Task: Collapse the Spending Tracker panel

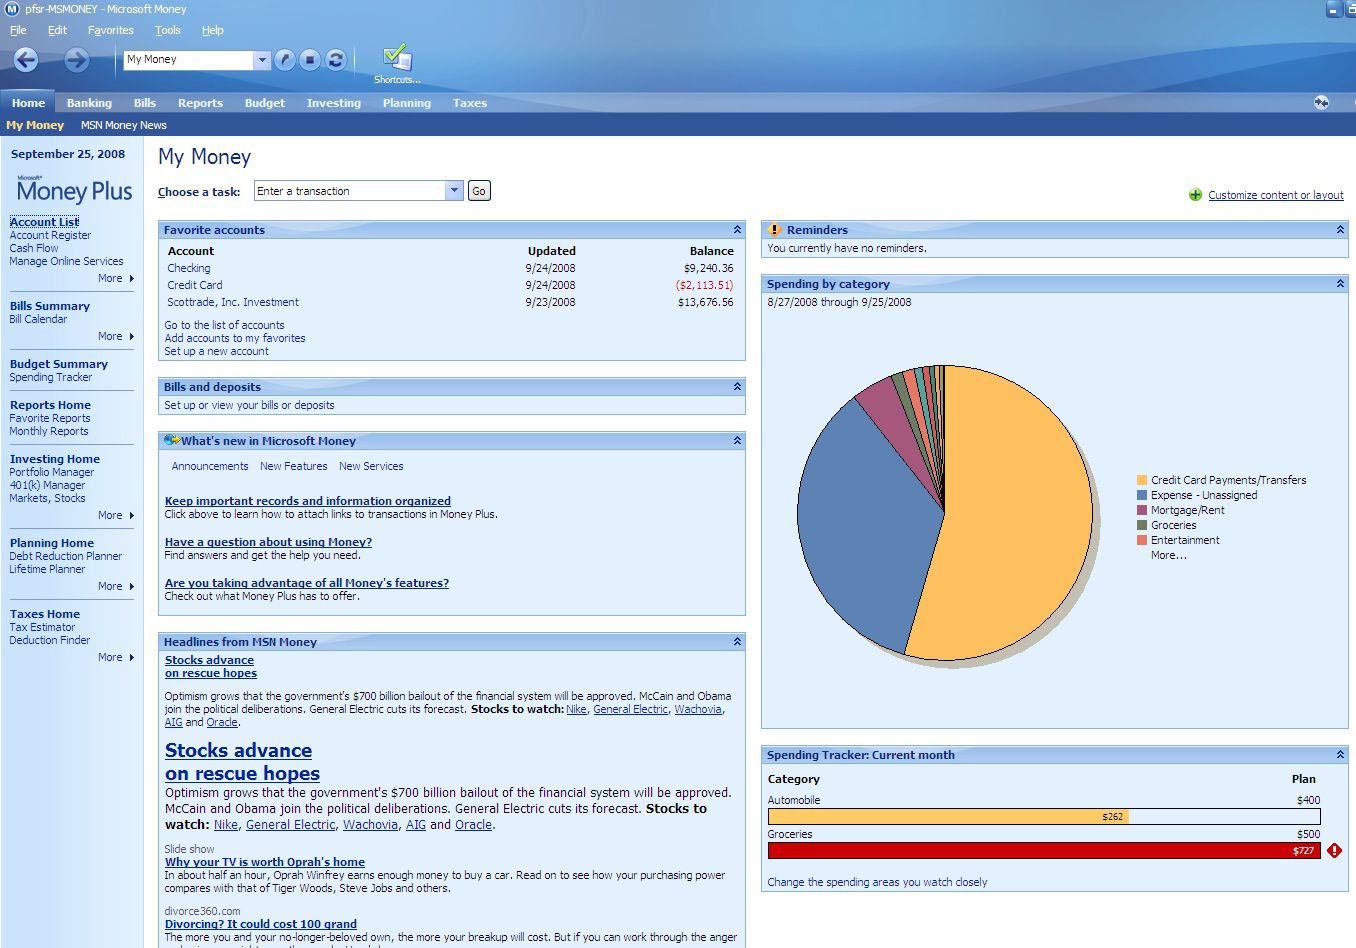Action: 1340,755
